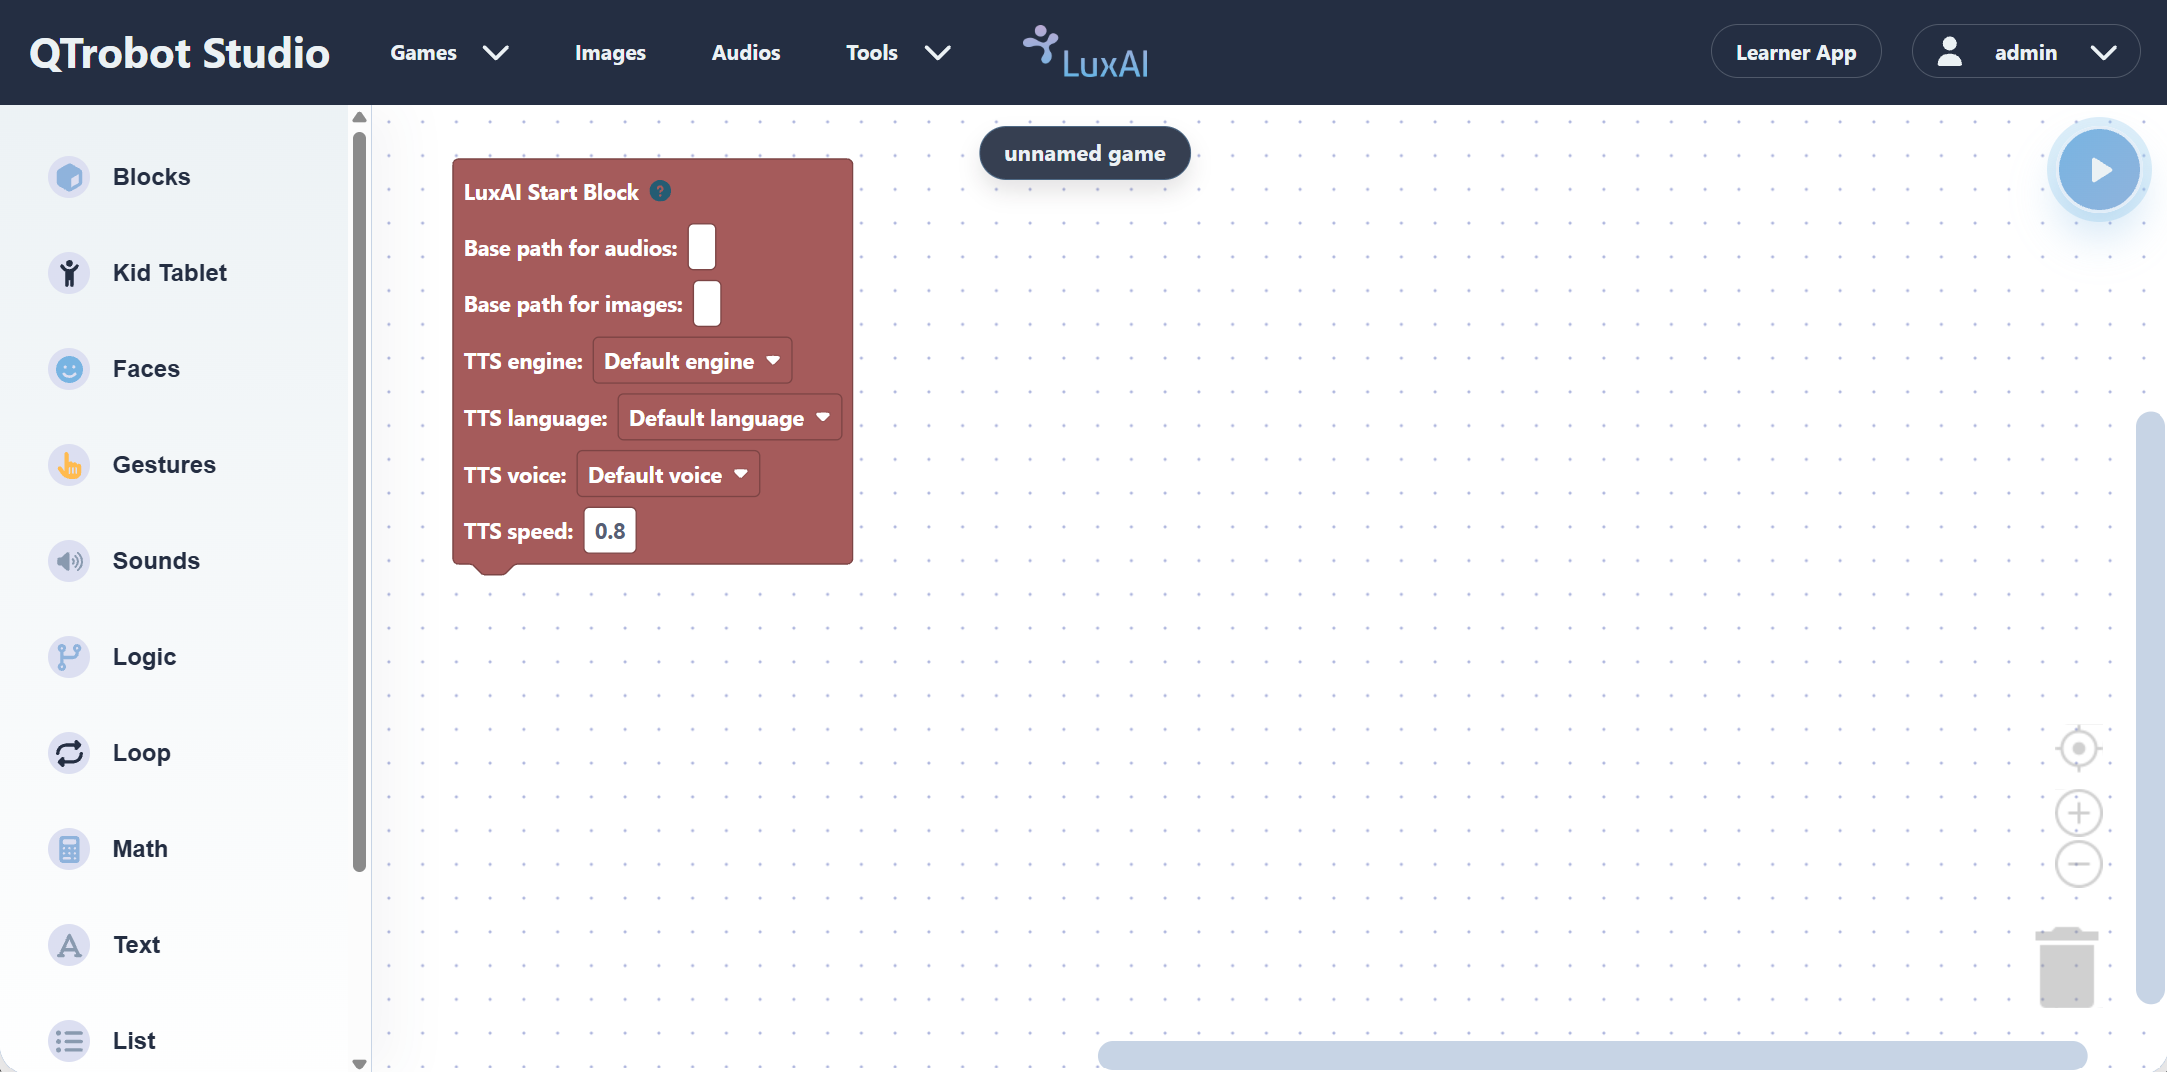Image resolution: width=2167 pixels, height=1072 pixels.
Task: Select the Kid Tablet category icon
Action: click(69, 273)
